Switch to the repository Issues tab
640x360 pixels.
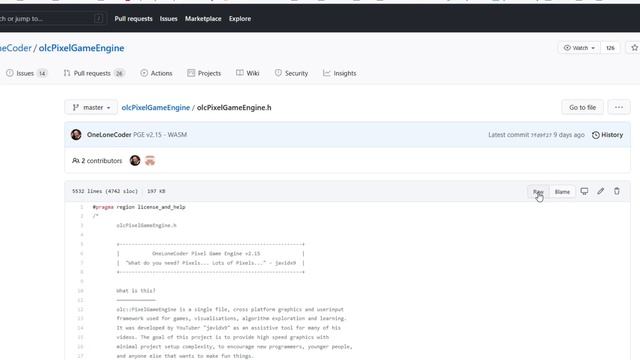coord(27,73)
